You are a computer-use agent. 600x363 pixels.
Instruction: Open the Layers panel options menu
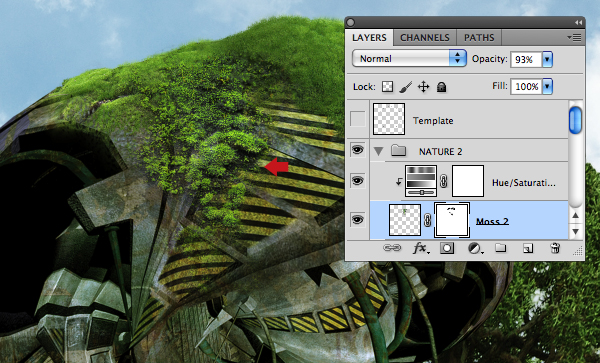click(574, 37)
